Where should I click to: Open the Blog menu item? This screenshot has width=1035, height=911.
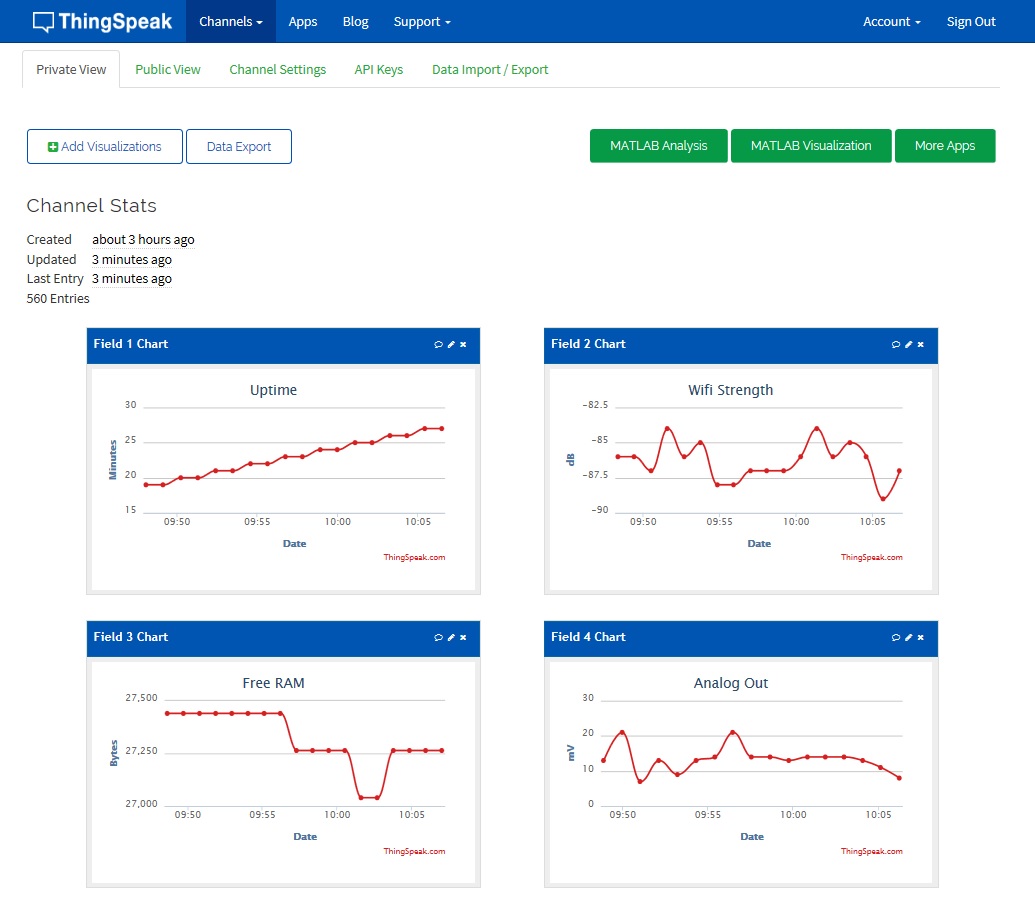[355, 22]
